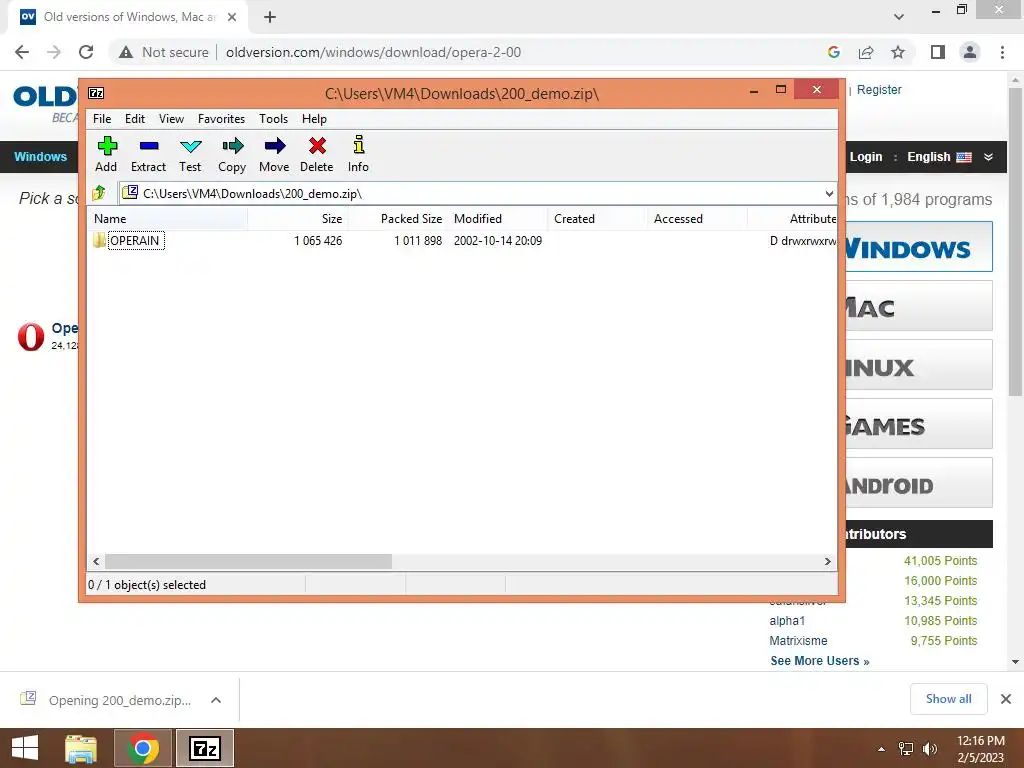Open File Explorer from the taskbar
The width and height of the screenshot is (1024, 768).
coord(81,748)
